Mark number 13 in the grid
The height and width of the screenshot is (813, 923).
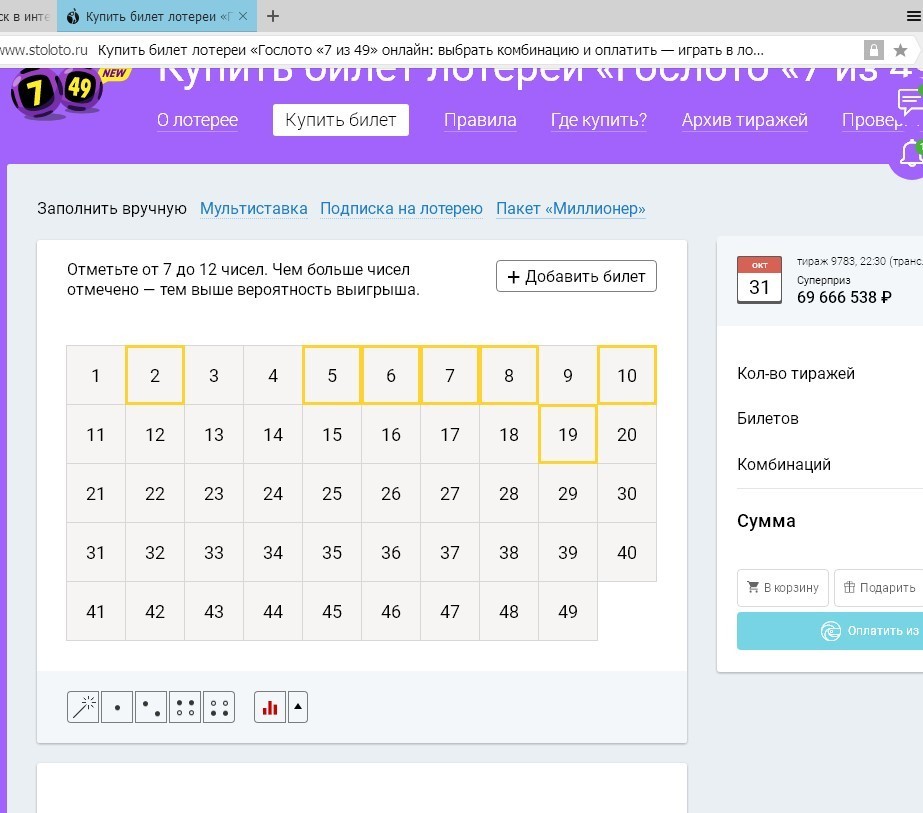point(214,434)
